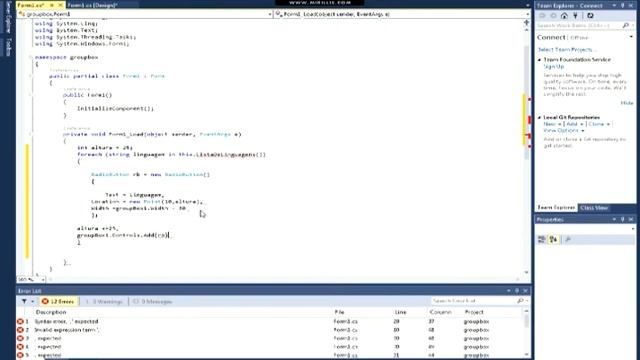This screenshot has height=360, width=640.
Task: Collapse Local Git Repositories section
Action: (x=540, y=117)
